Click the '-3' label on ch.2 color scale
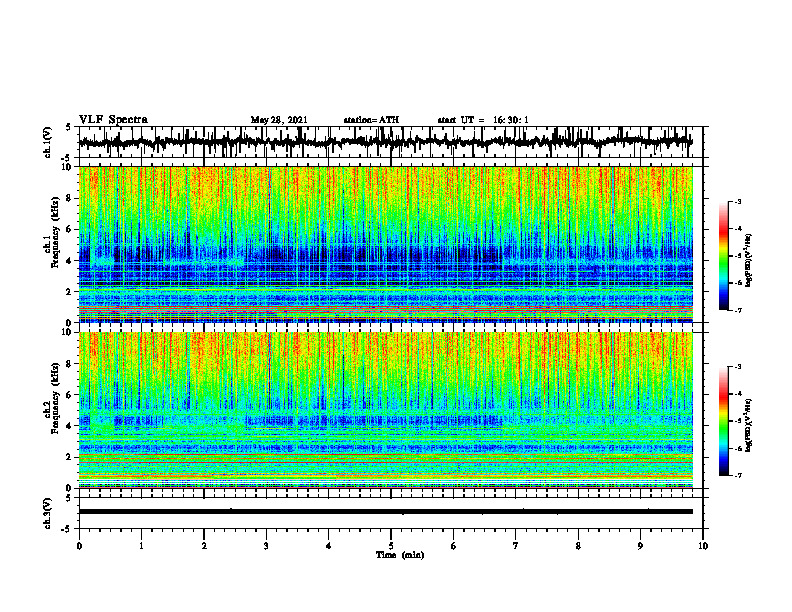Screen dimensions: 792x612 (x=738, y=367)
